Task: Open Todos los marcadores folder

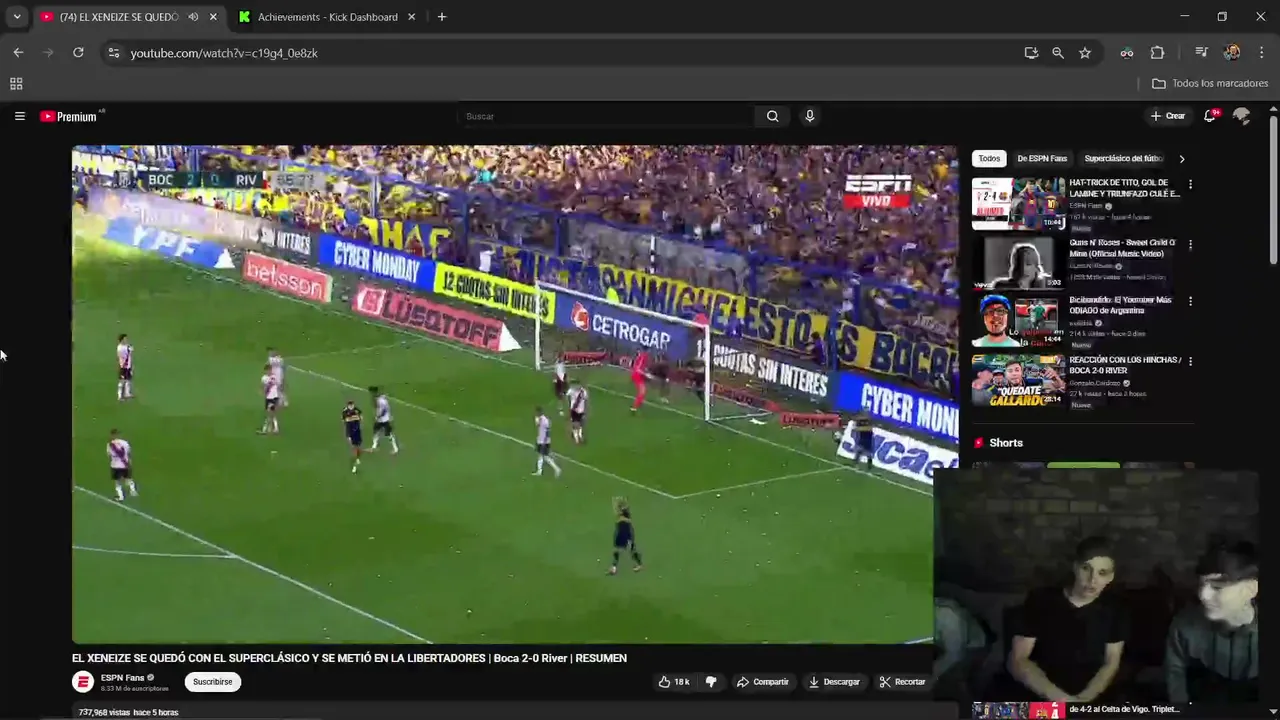Action: (1210, 84)
